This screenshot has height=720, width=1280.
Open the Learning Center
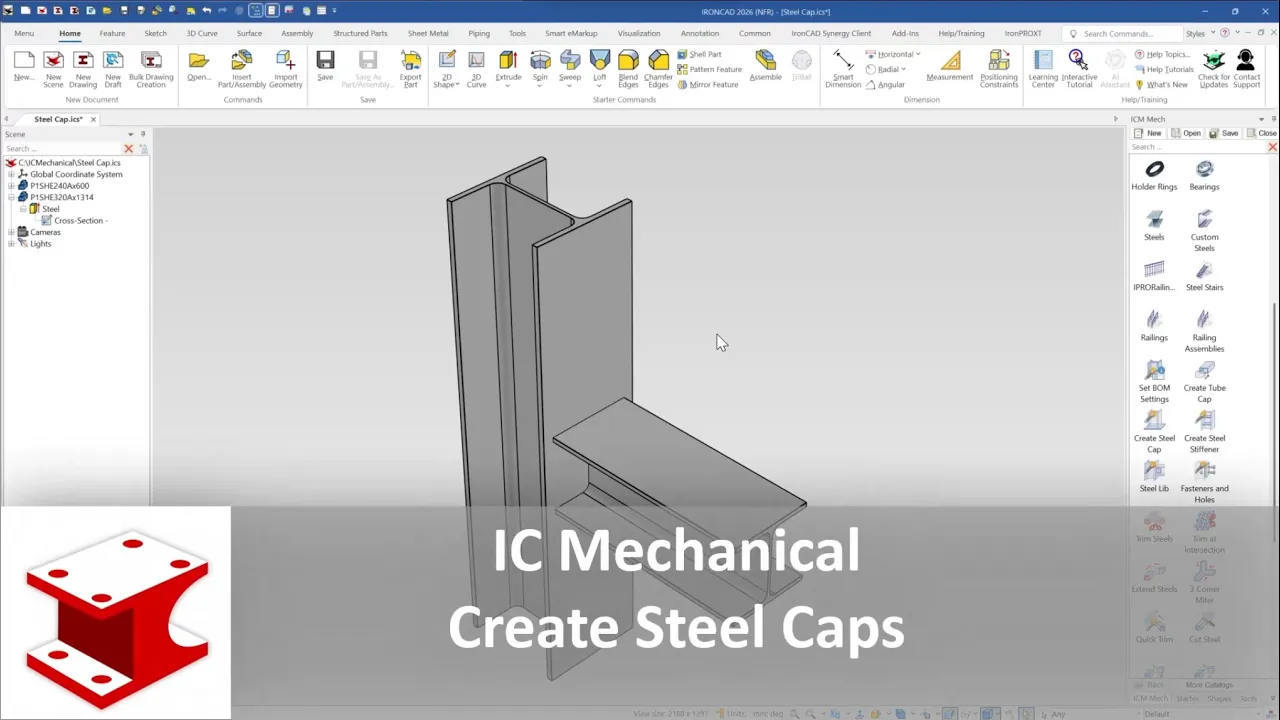tap(1043, 68)
